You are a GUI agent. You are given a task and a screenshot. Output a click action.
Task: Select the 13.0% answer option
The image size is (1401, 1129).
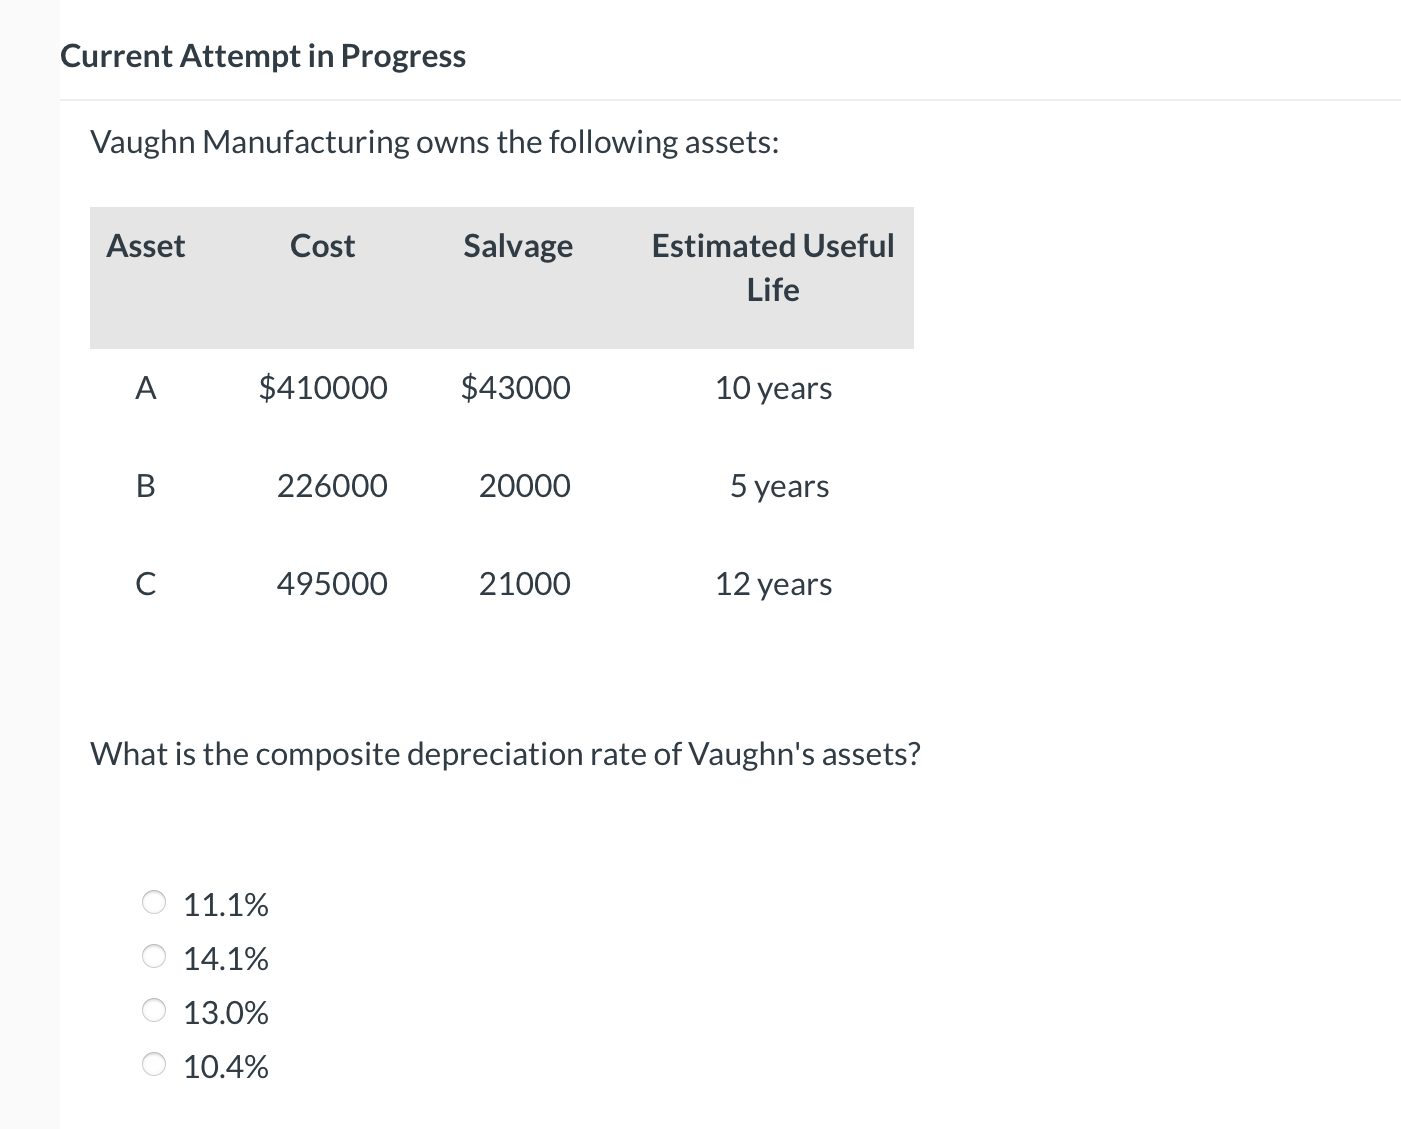(x=155, y=1011)
